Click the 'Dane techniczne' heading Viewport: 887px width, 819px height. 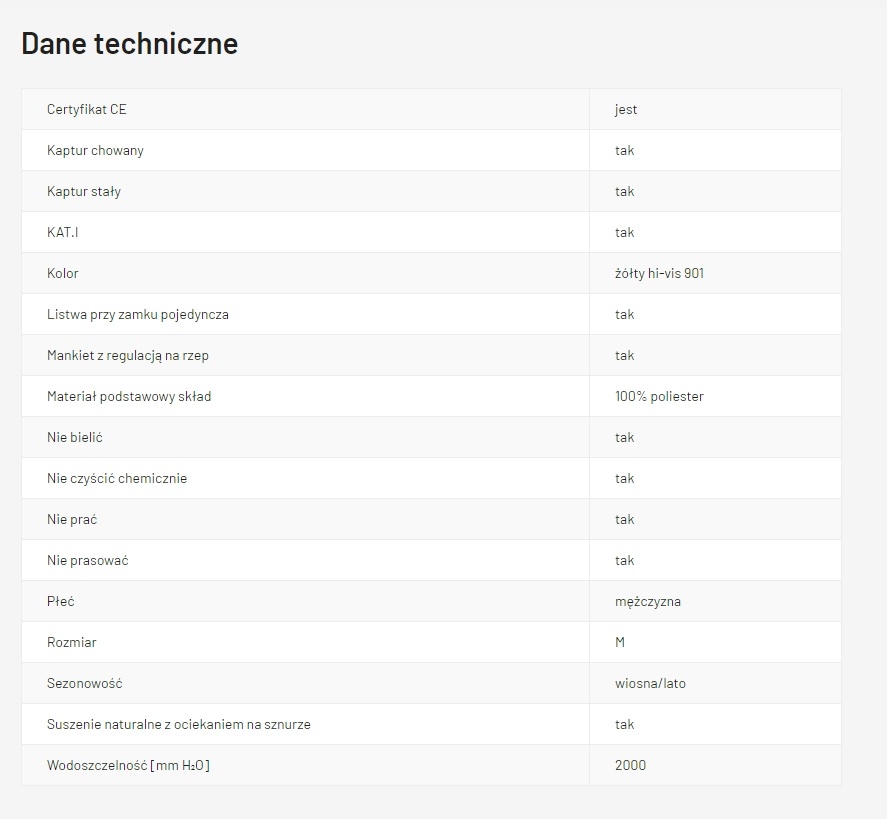click(x=129, y=44)
